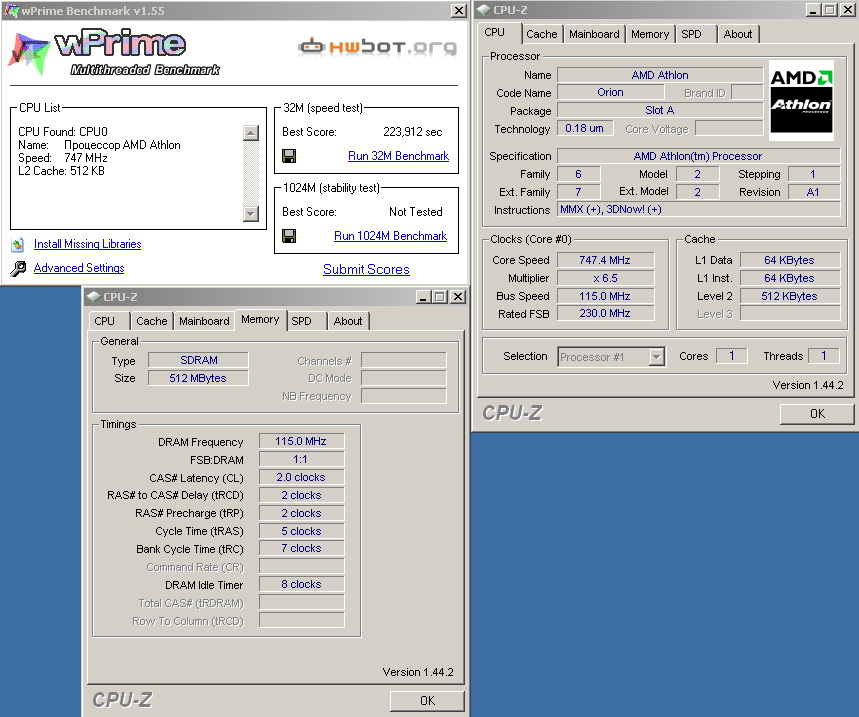Switch to the Cache tab in the processor window

coord(541,34)
